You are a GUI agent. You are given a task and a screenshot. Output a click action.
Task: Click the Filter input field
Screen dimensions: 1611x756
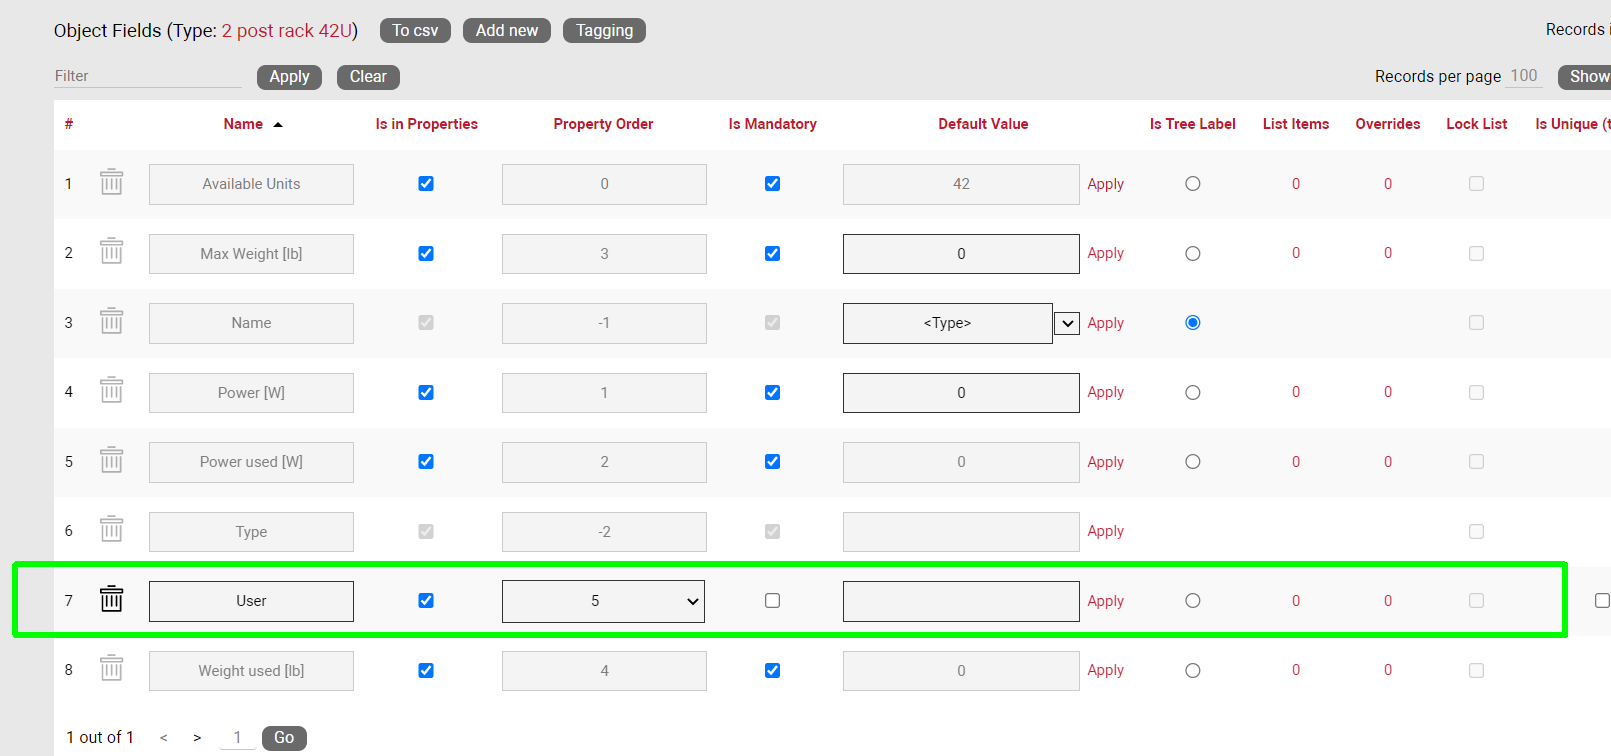click(147, 76)
